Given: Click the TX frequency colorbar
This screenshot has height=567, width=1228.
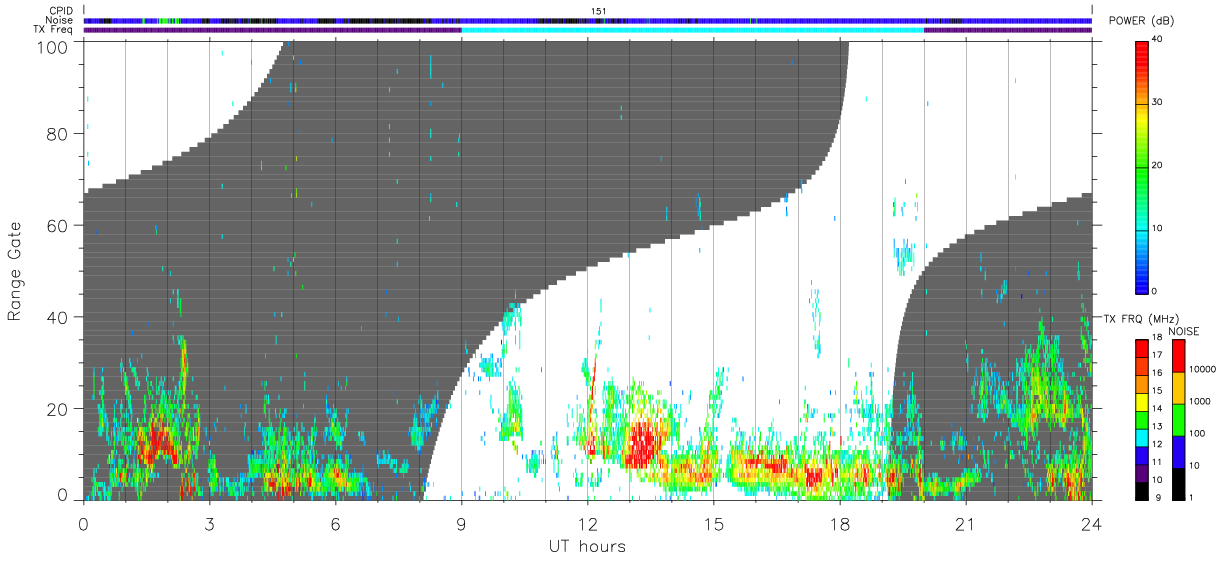Looking at the screenshot, I should point(1143,419).
